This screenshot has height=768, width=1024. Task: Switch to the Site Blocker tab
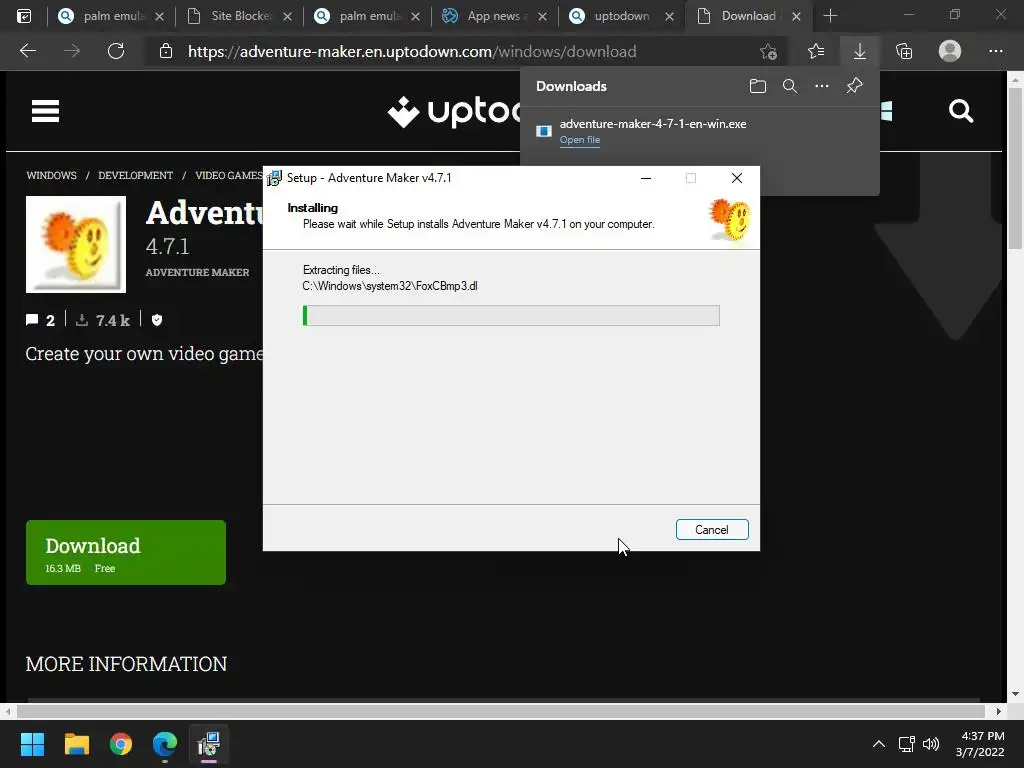pyautogui.click(x=240, y=16)
